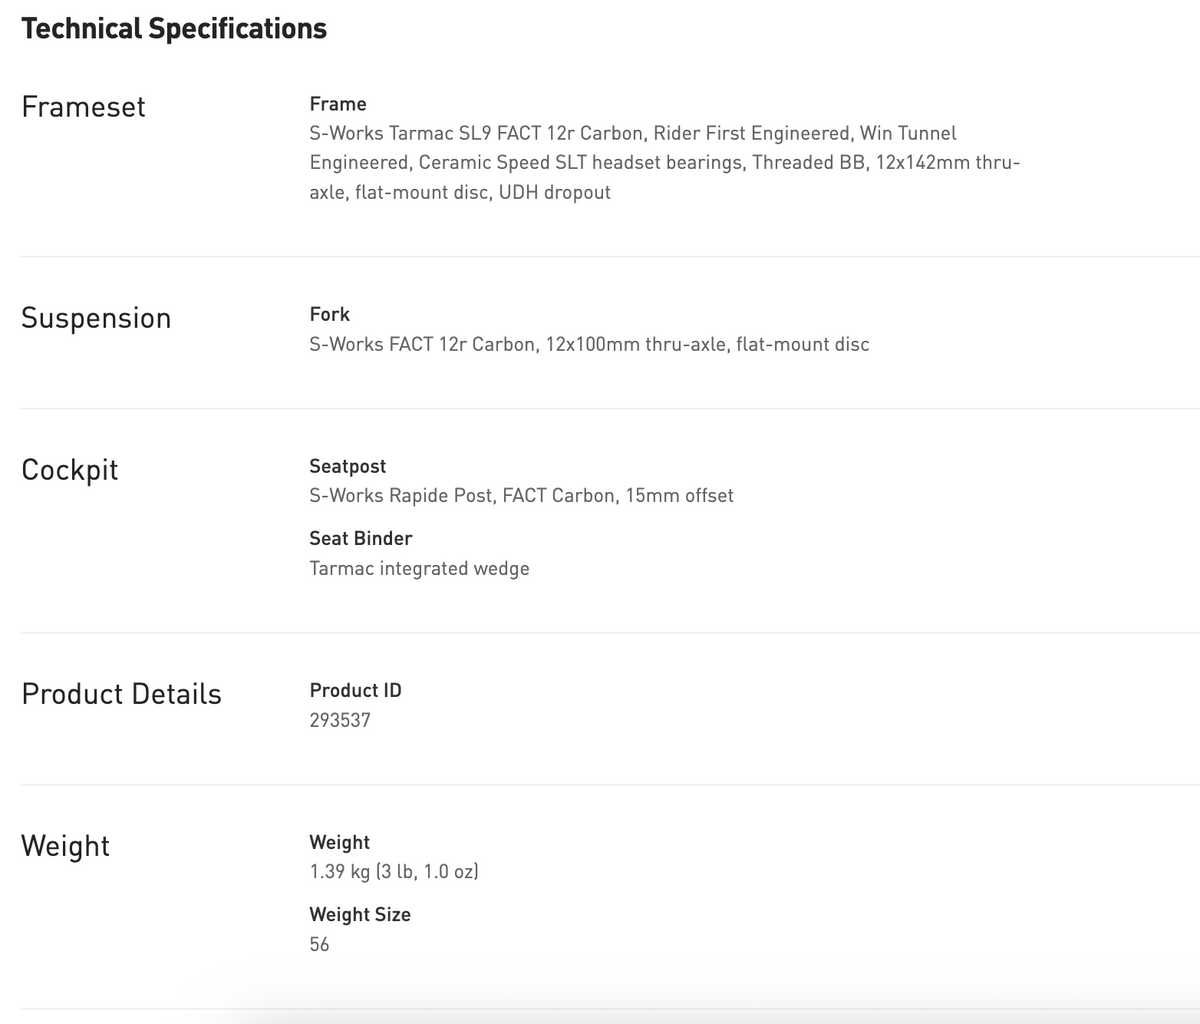This screenshot has width=1200, height=1024.
Task: Click the Seat Binder label
Action: tap(361, 538)
